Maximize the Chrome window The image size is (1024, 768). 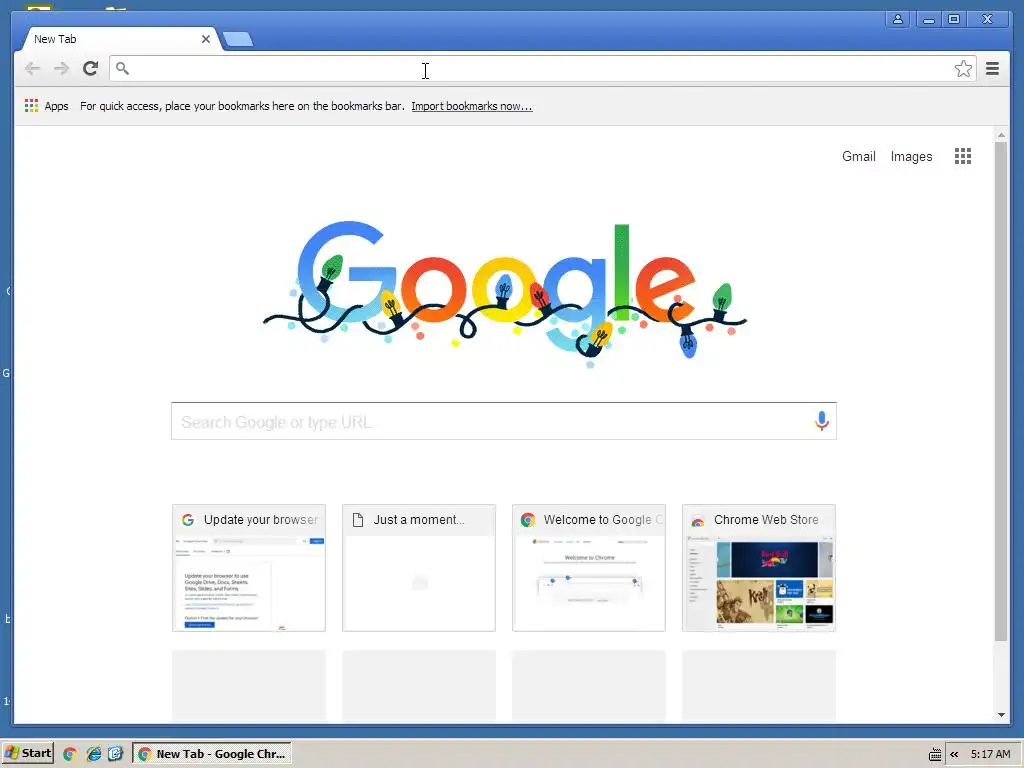pyautogui.click(x=954, y=19)
